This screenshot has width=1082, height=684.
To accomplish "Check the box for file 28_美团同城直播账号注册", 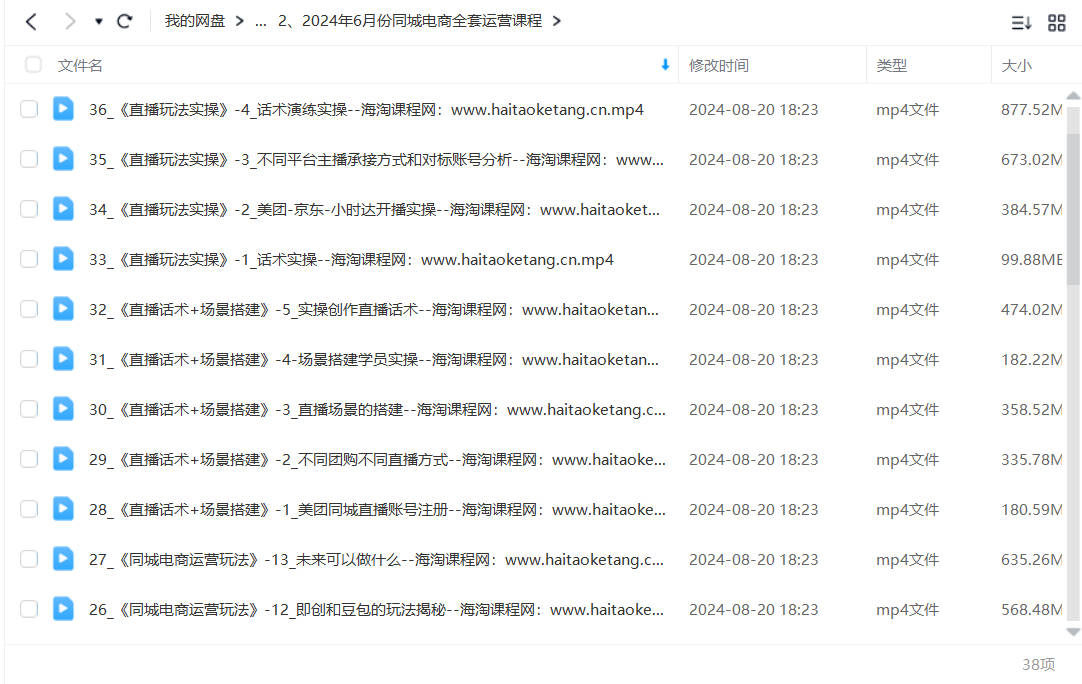I will 29,509.
